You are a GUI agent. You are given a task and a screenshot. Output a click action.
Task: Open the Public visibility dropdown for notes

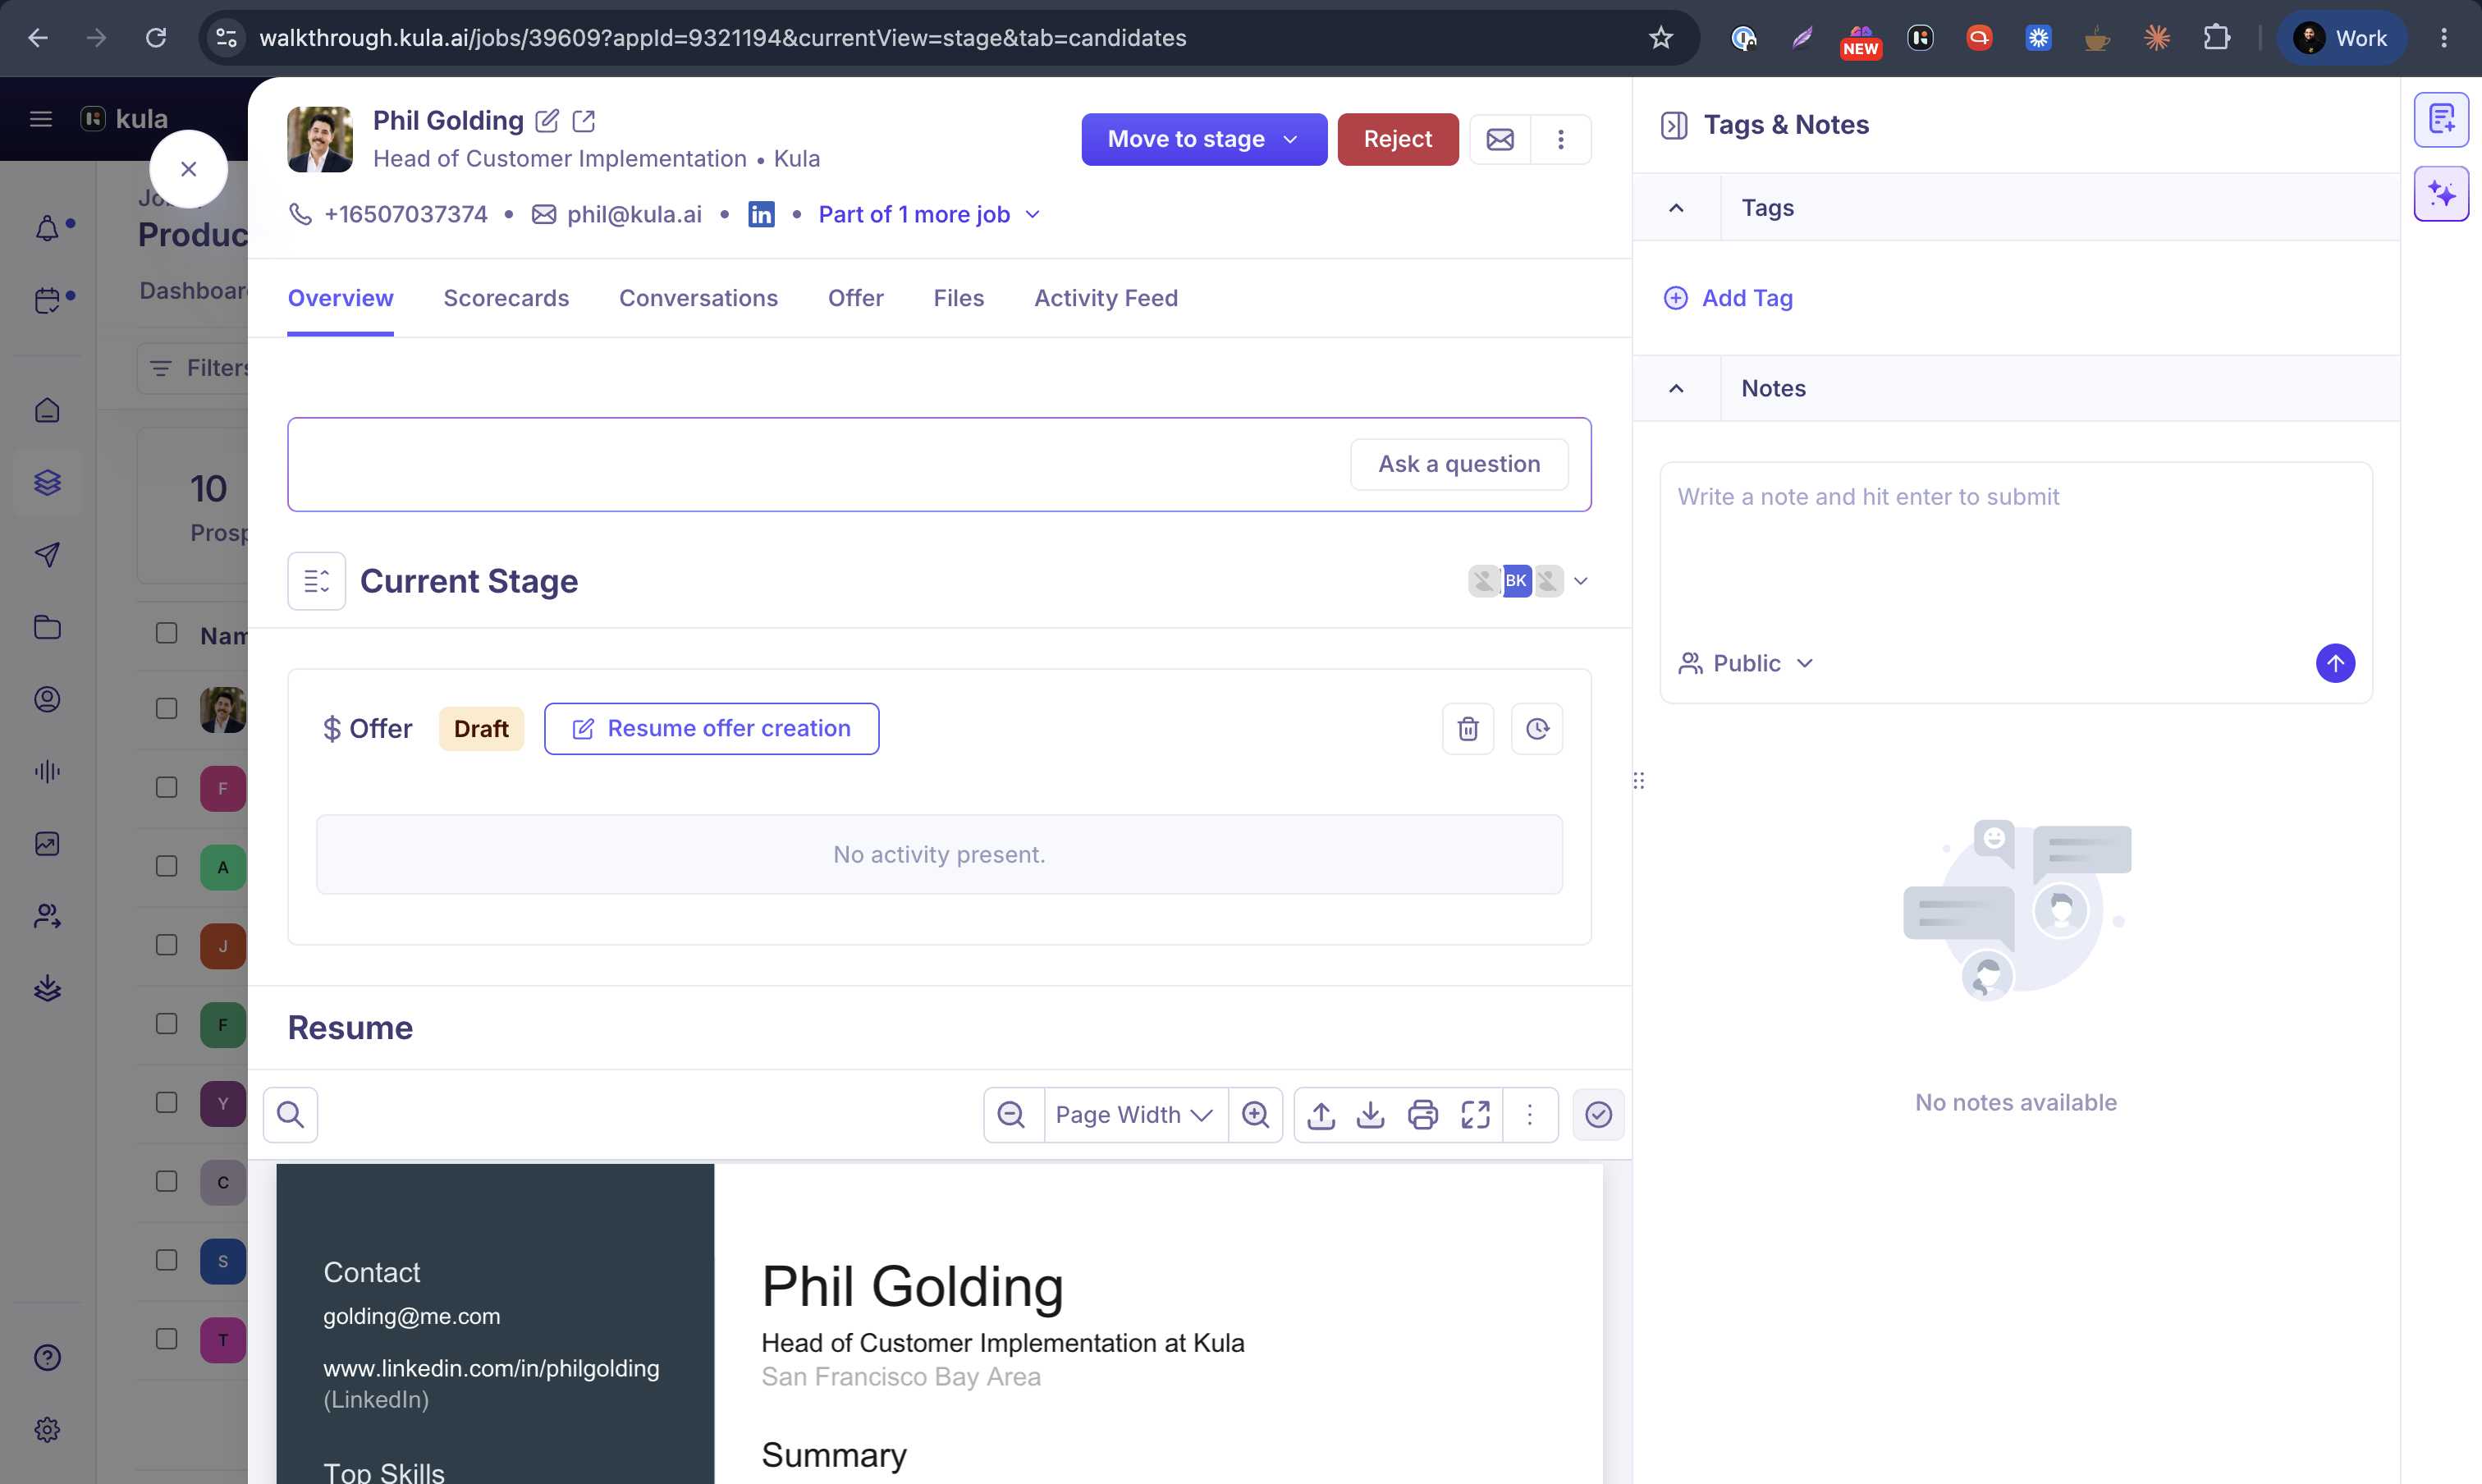(x=1746, y=663)
